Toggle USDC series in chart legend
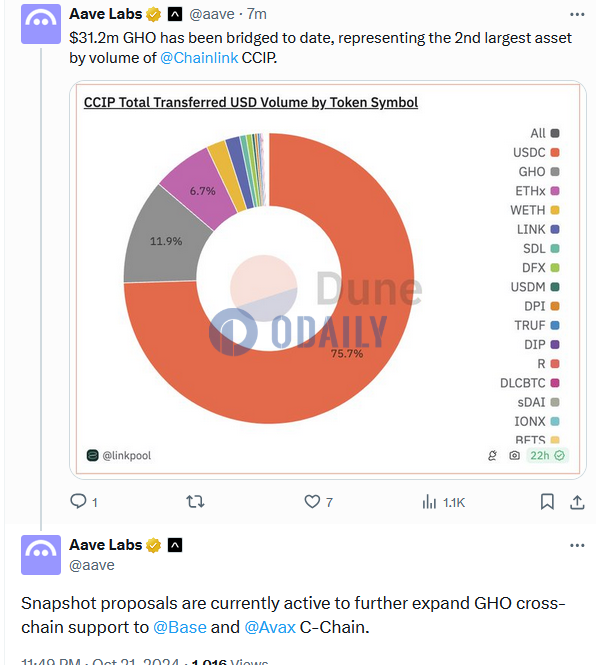The image size is (596, 665). pyautogui.click(x=536, y=152)
